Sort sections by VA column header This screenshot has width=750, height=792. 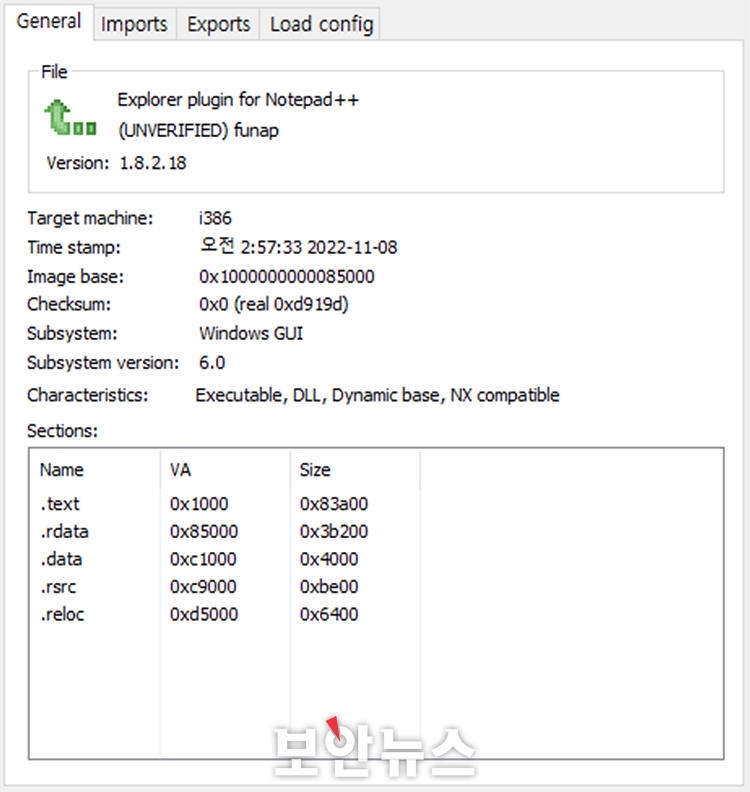click(x=225, y=470)
